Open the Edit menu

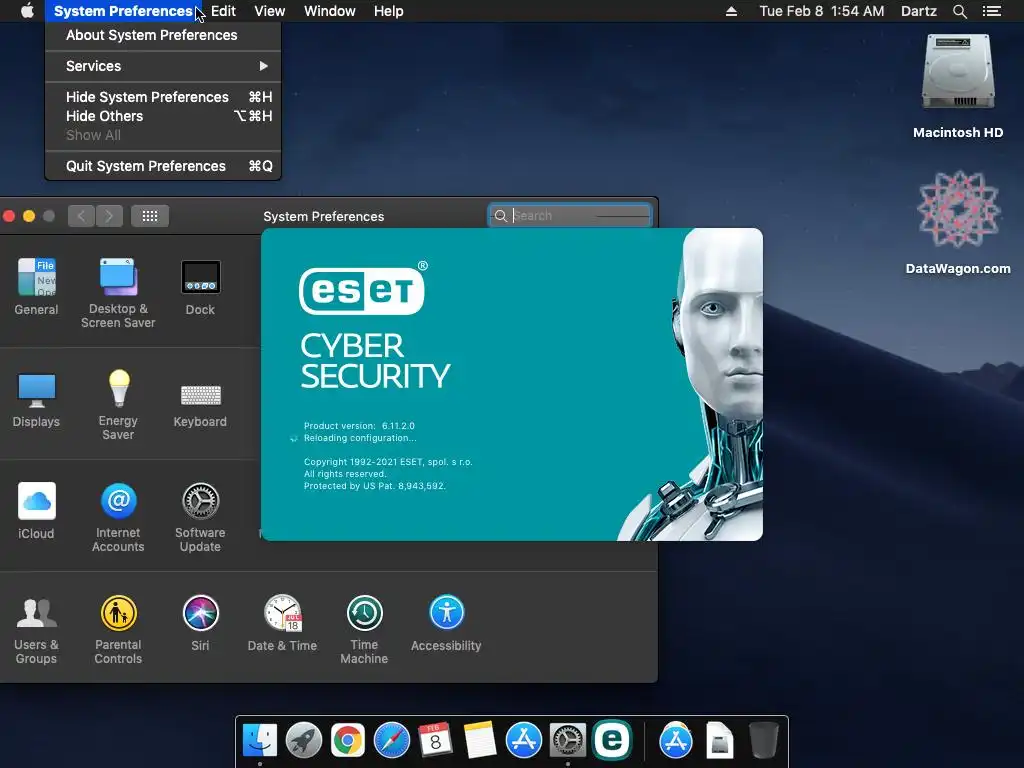point(223,11)
